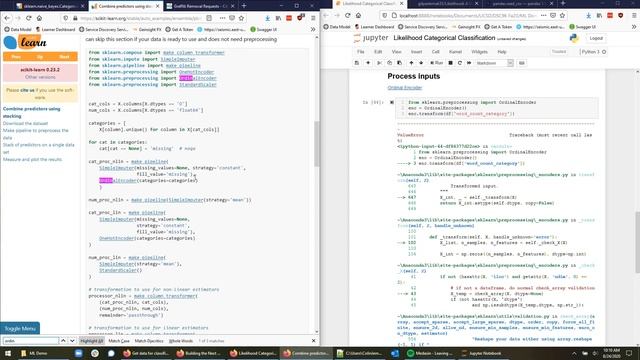Open the page actions ellipsis in left browser
Screen dimensions: 640x360
(222, 18)
